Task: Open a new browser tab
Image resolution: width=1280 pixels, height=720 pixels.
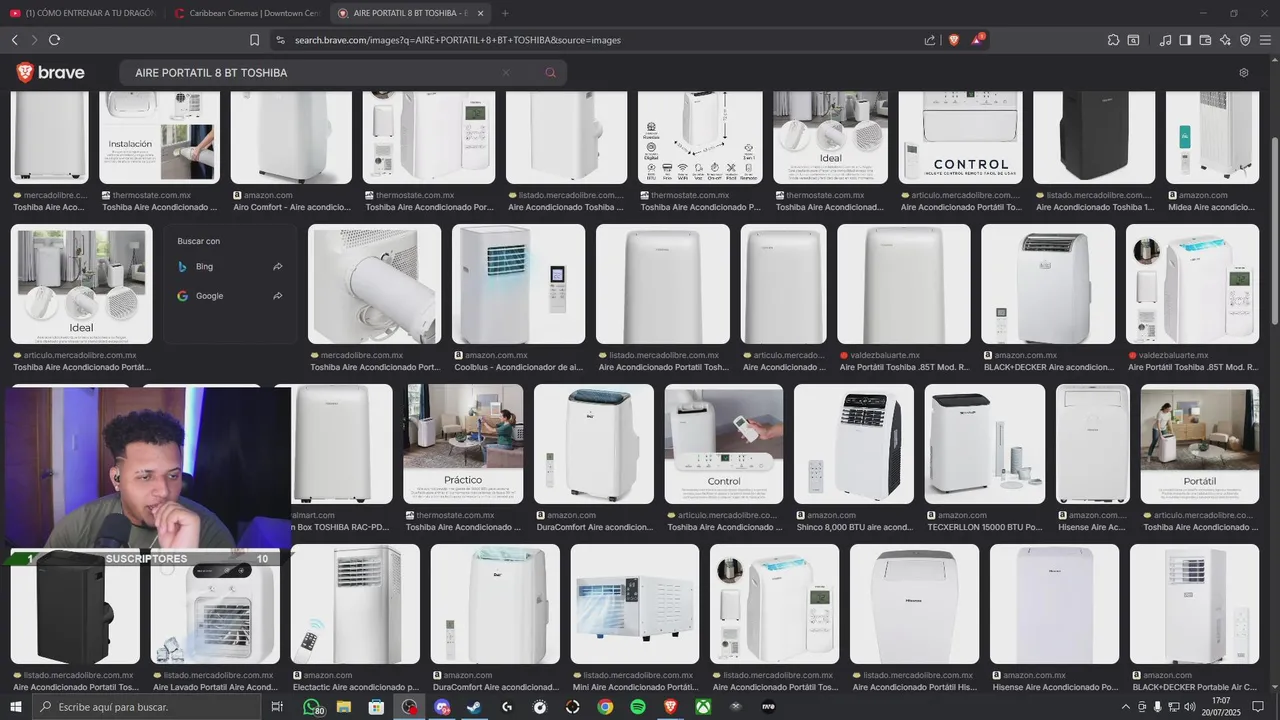Action: [505, 13]
